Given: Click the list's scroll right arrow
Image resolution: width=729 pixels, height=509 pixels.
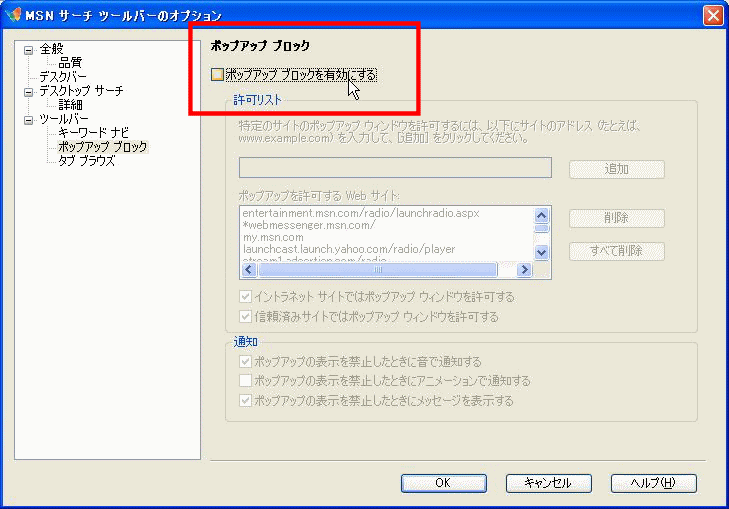Looking at the screenshot, I should click(524, 270).
